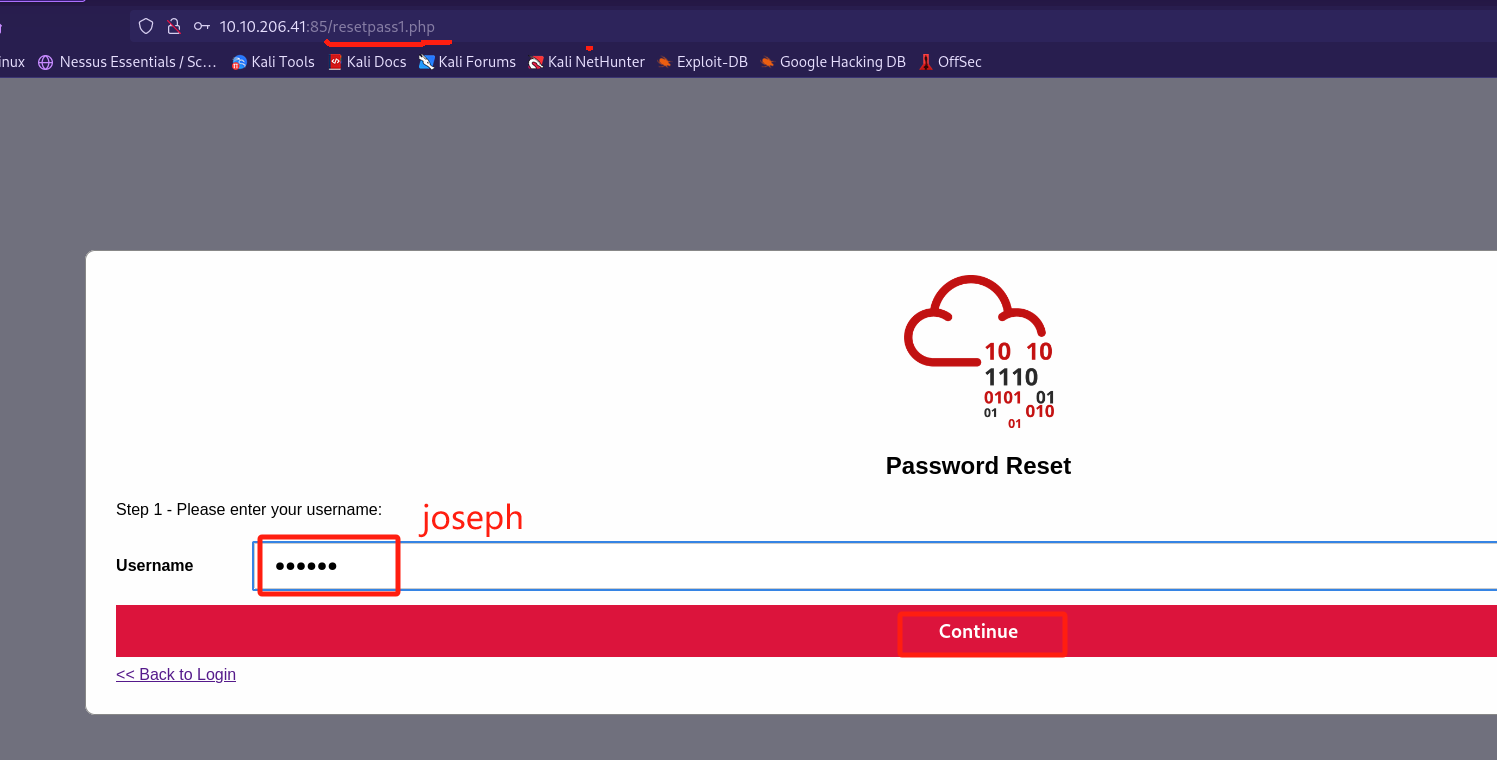The image size is (1497, 760).
Task: Click the Kali Forums bookmark icon
Action: [x=427, y=62]
